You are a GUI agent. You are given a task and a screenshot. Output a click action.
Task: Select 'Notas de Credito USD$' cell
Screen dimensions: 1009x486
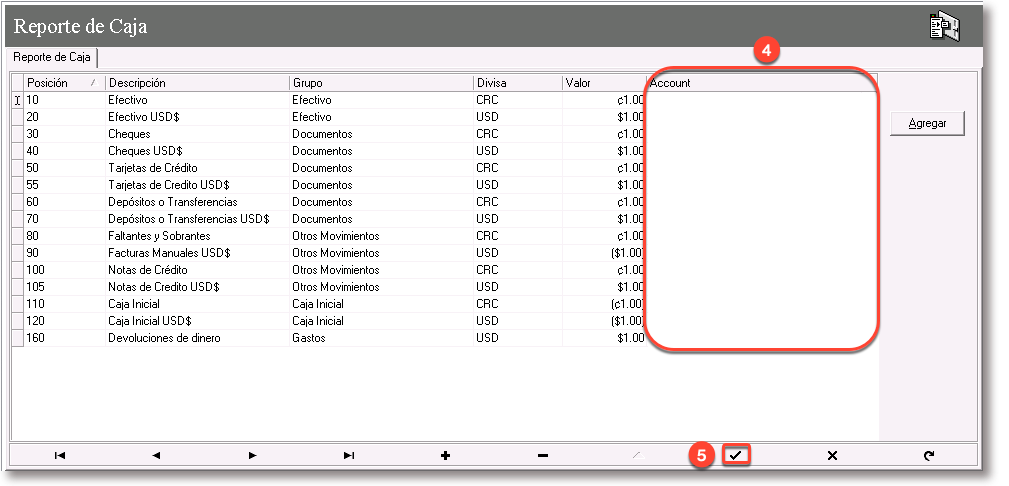[198, 287]
